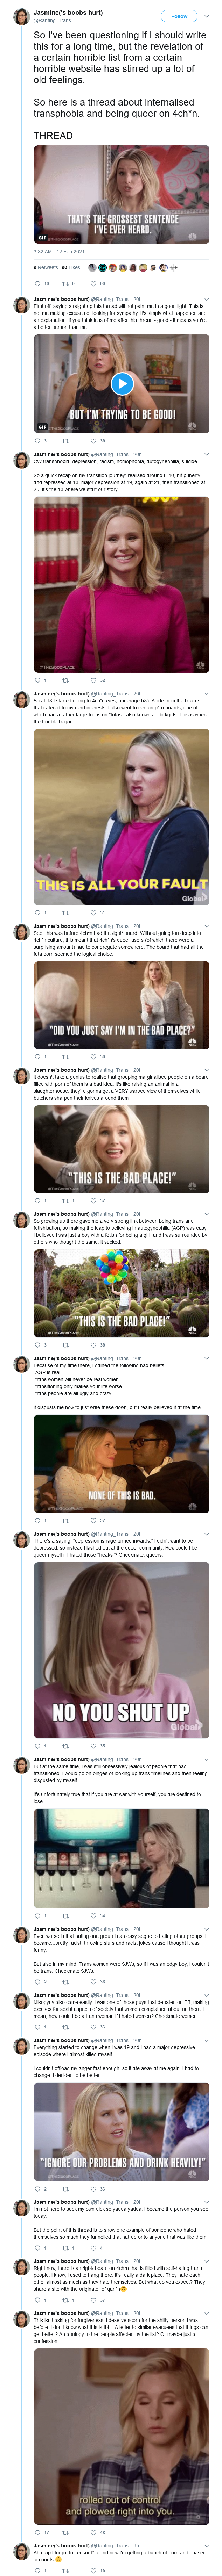222x2576 pixels.
Task: View the 5 Retweets list
Action: (45, 267)
